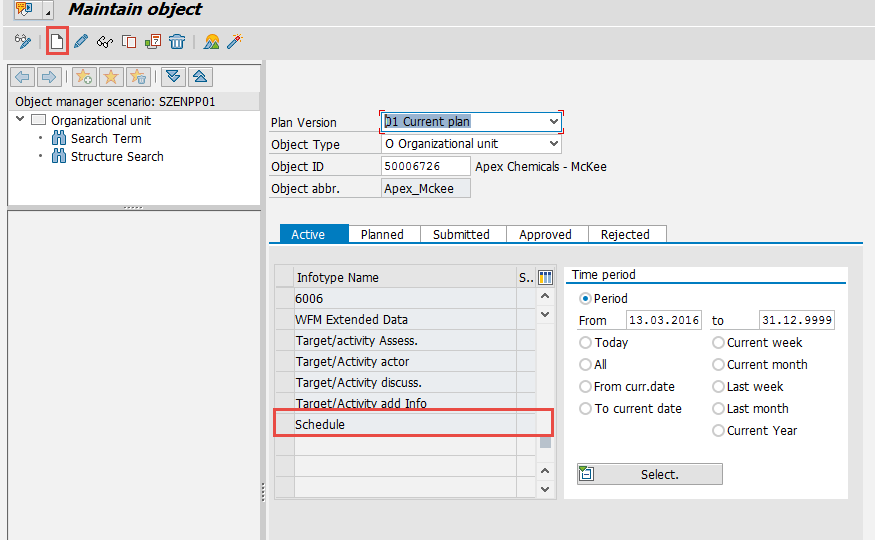Add to favorites with the star-plus icon
The height and width of the screenshot is (540, 875).
85,77
